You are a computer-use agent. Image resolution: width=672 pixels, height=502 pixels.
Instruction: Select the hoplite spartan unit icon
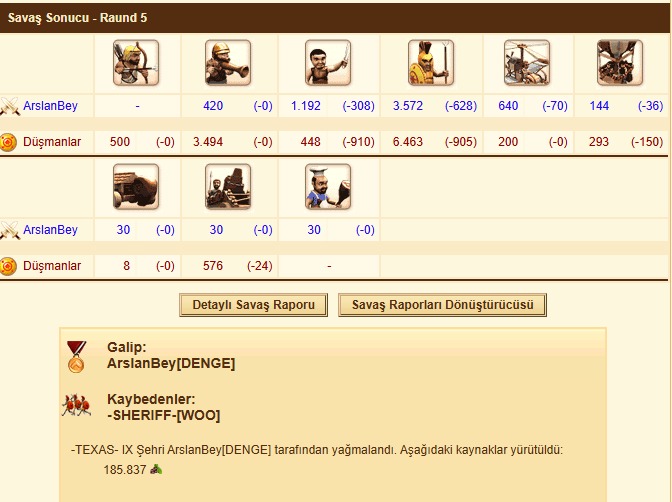(x=431, y=63)
